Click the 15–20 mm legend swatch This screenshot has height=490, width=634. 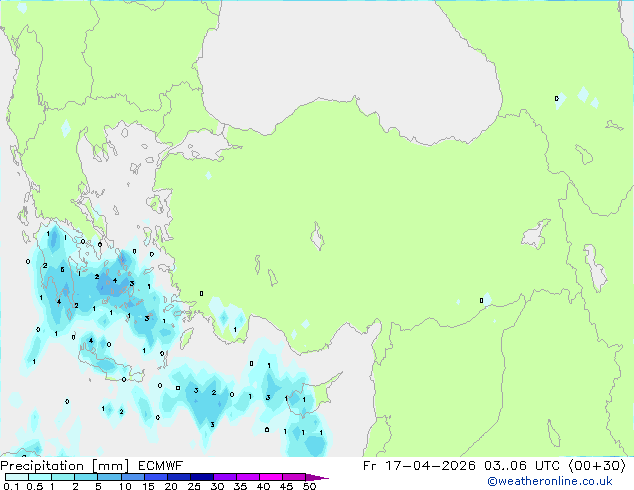(156, 477)
